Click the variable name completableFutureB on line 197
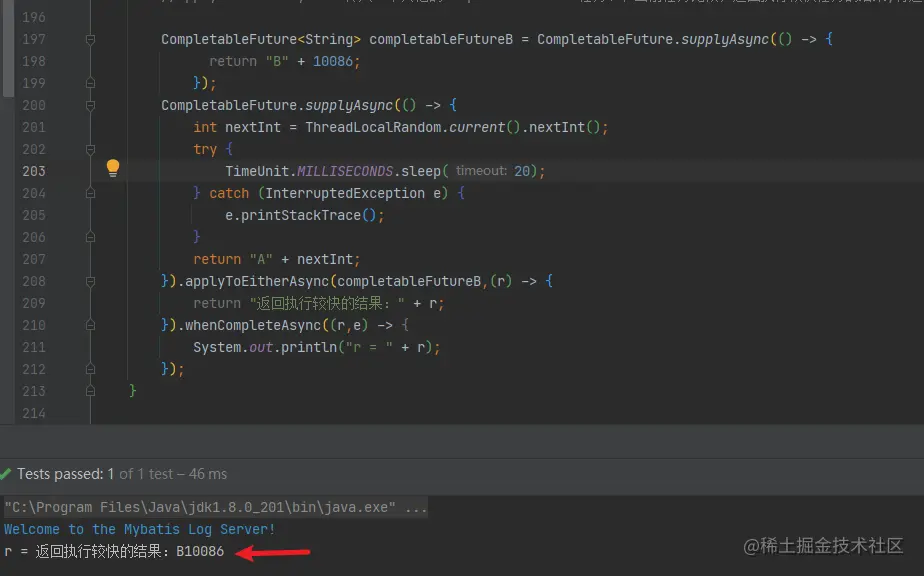Screen dimensions: 924x576 (441, 39)
